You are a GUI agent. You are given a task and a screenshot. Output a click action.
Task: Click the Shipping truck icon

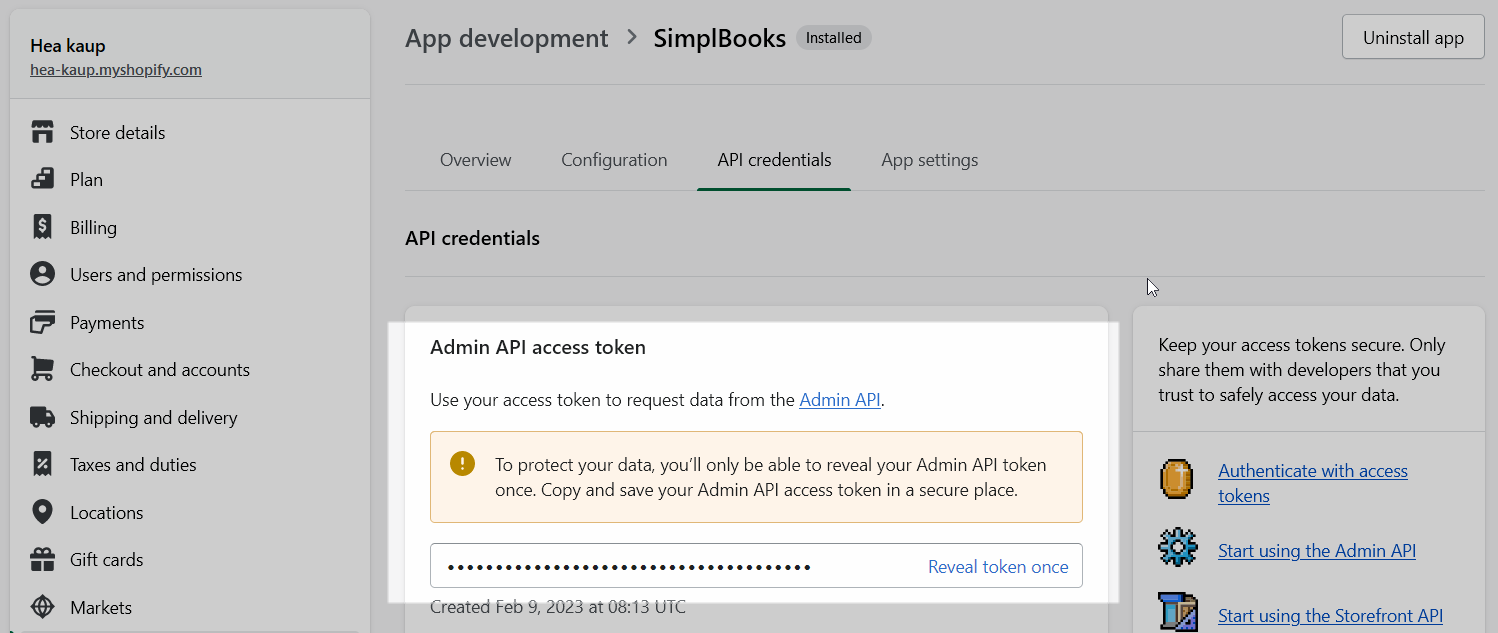[42, 418]
